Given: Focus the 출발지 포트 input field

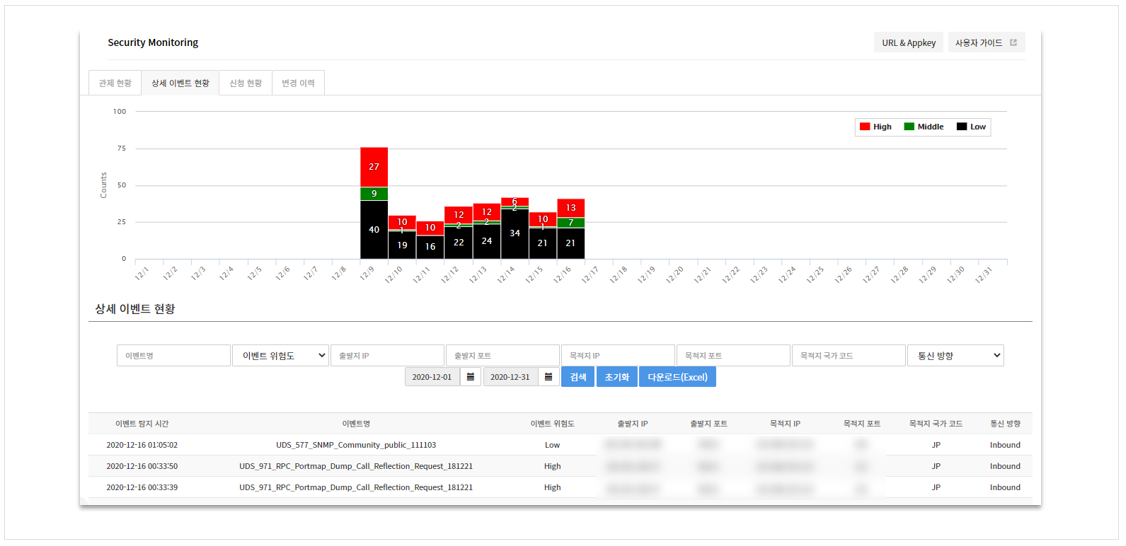Looking at the screenshot, I should tap(503, 356).
